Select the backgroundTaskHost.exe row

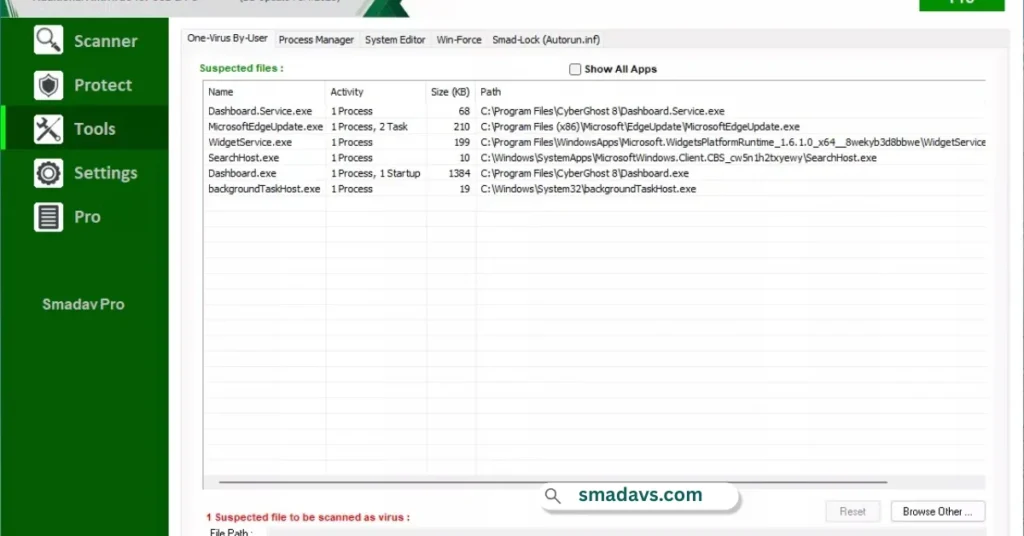point(594,189)
